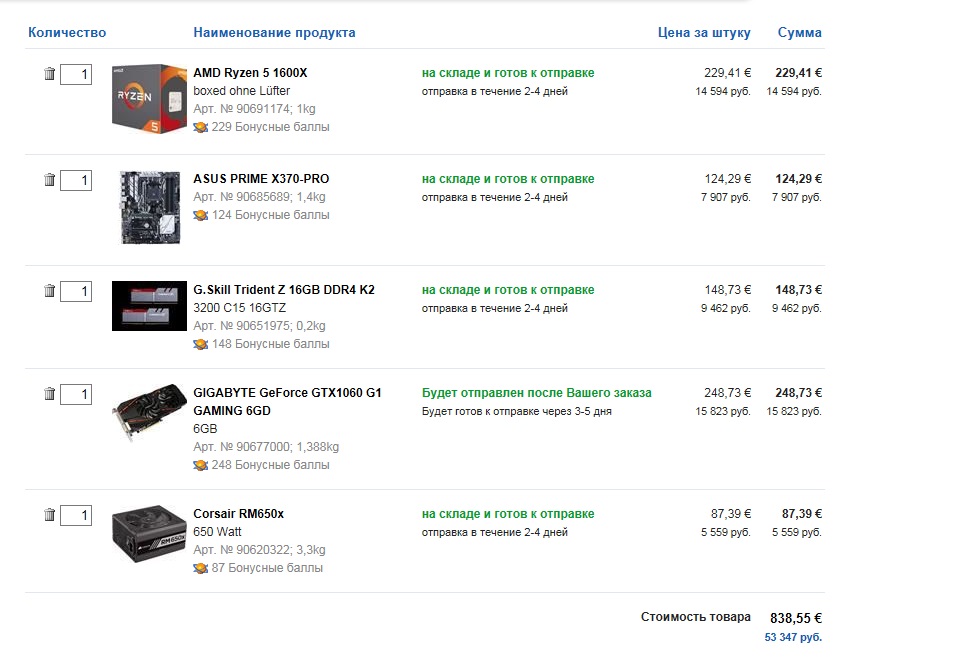Select quantity field for Corsair RM650x

[76, 516]
